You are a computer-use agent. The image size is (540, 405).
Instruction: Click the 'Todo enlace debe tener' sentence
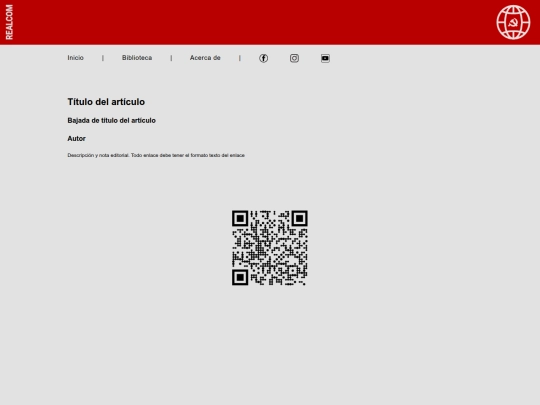pos(188,155)
